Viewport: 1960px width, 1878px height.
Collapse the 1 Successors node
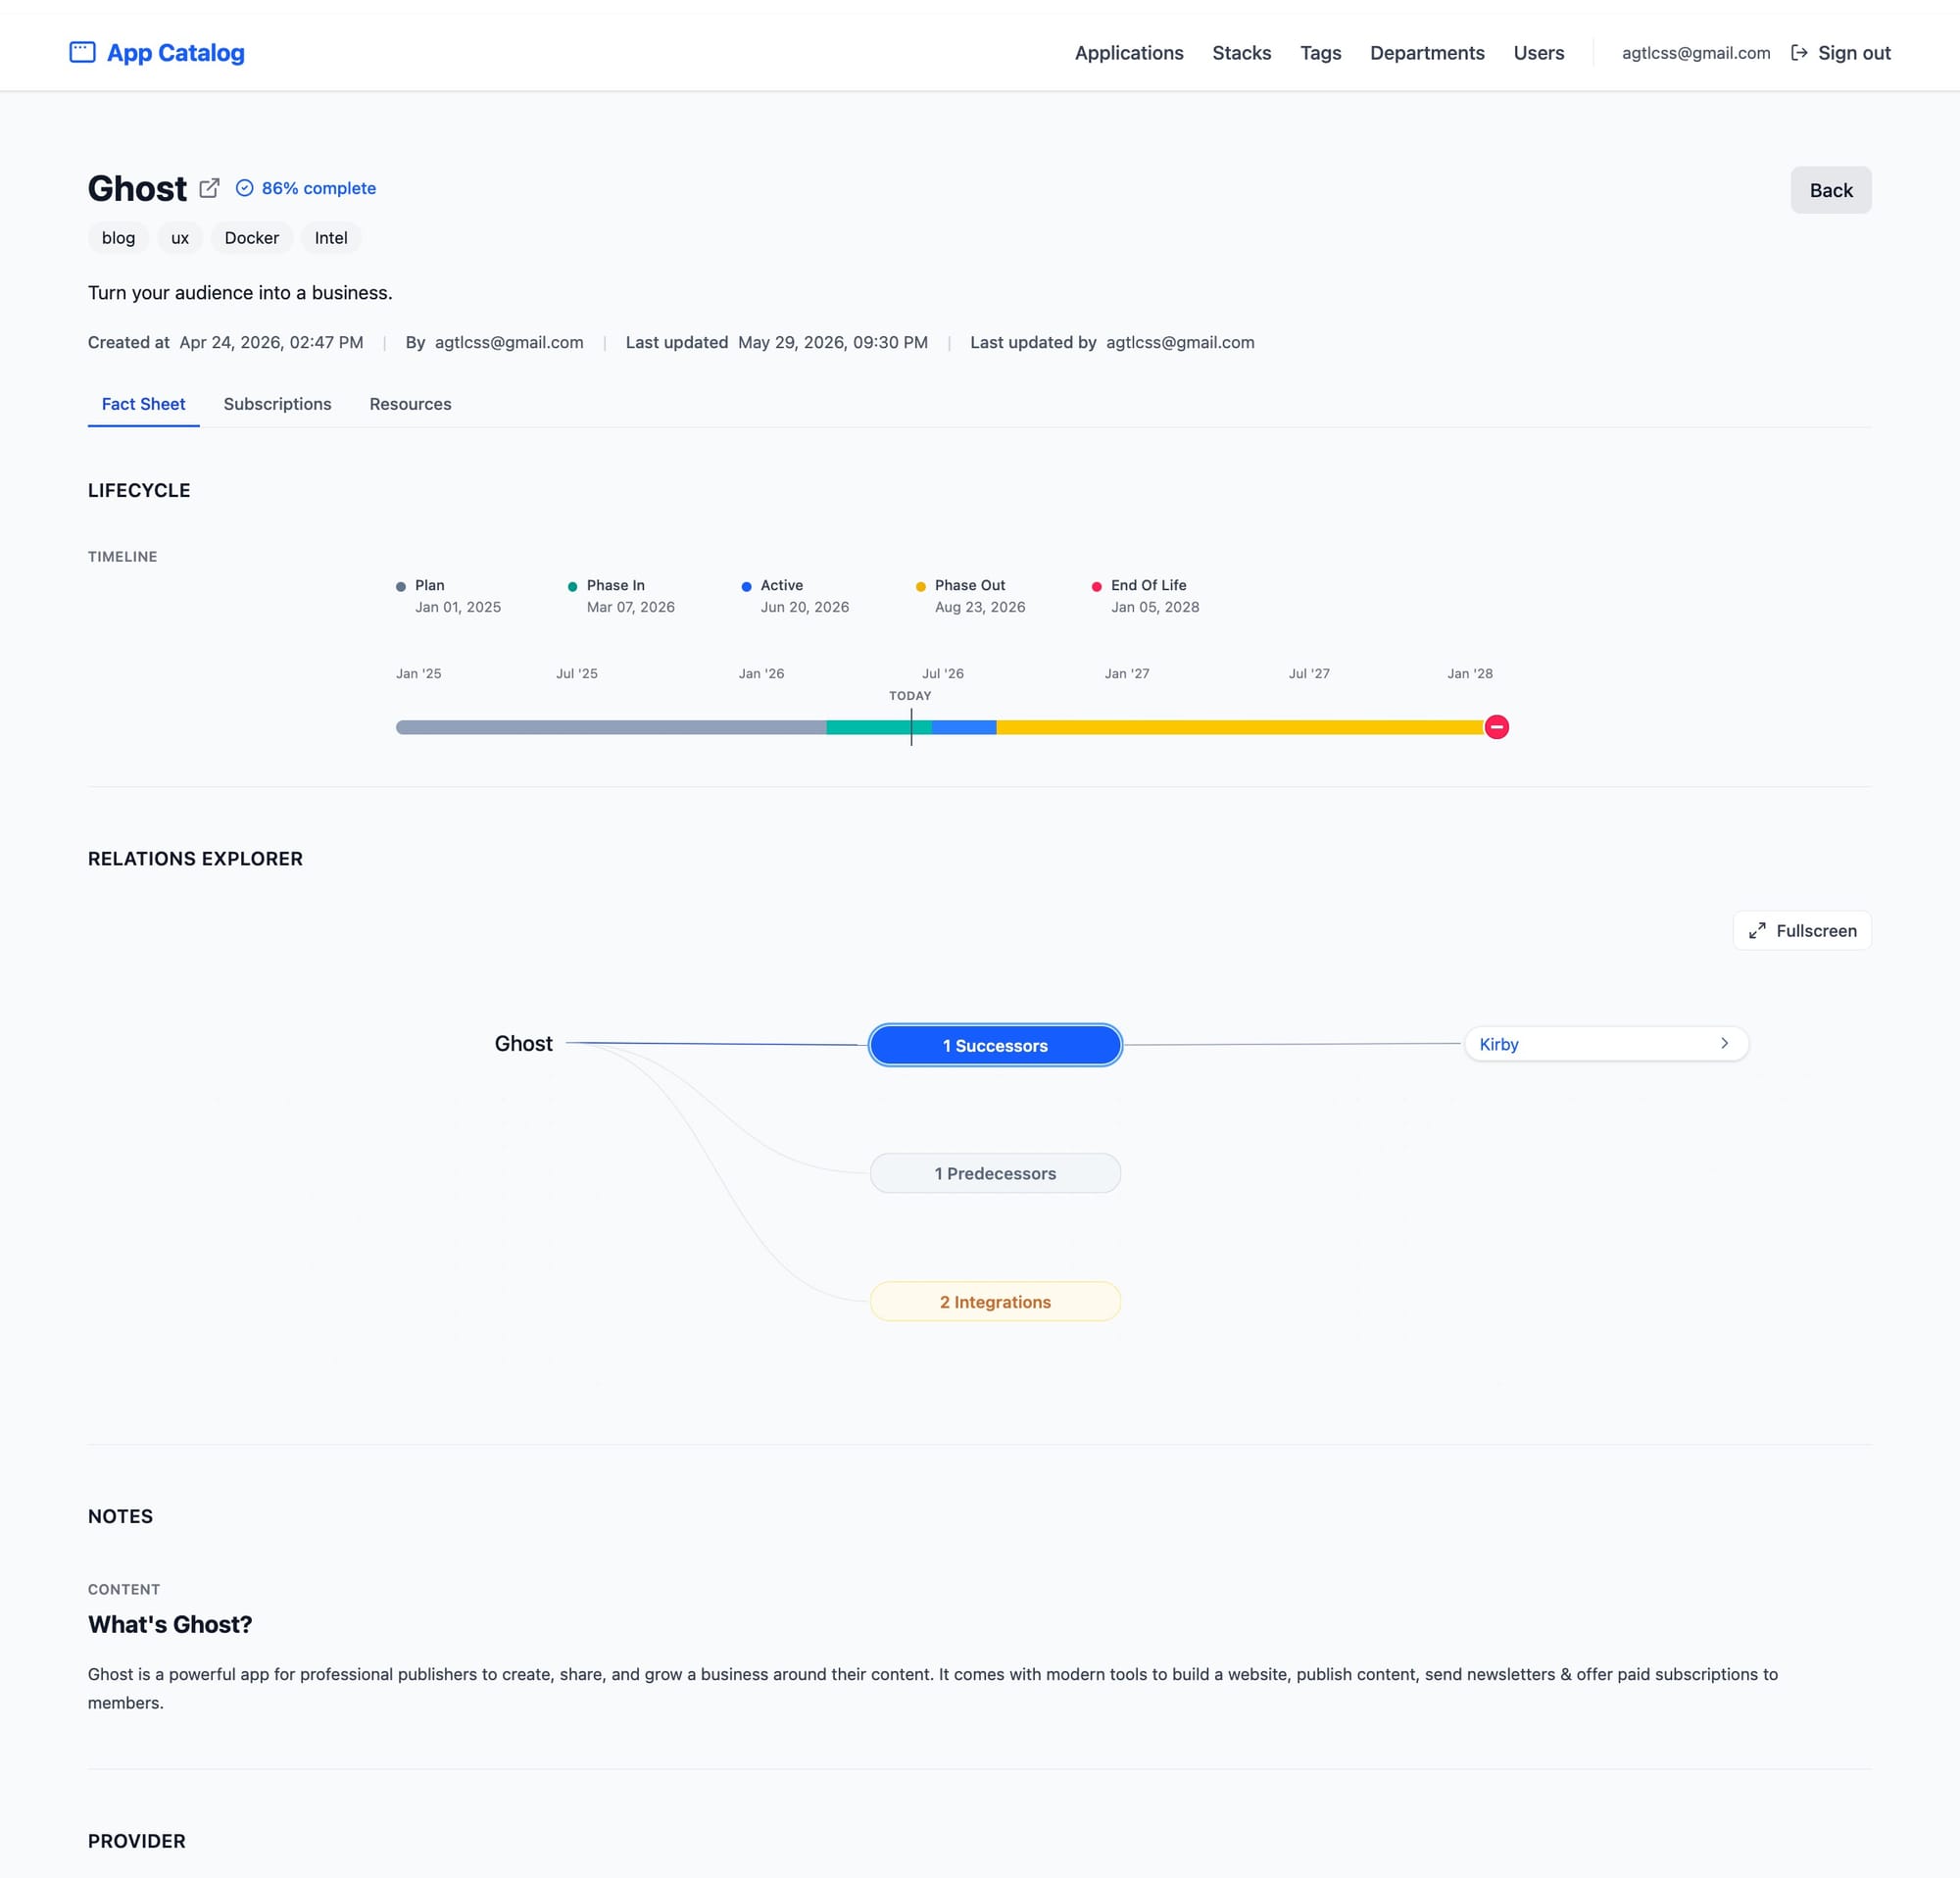[995, 1045]
